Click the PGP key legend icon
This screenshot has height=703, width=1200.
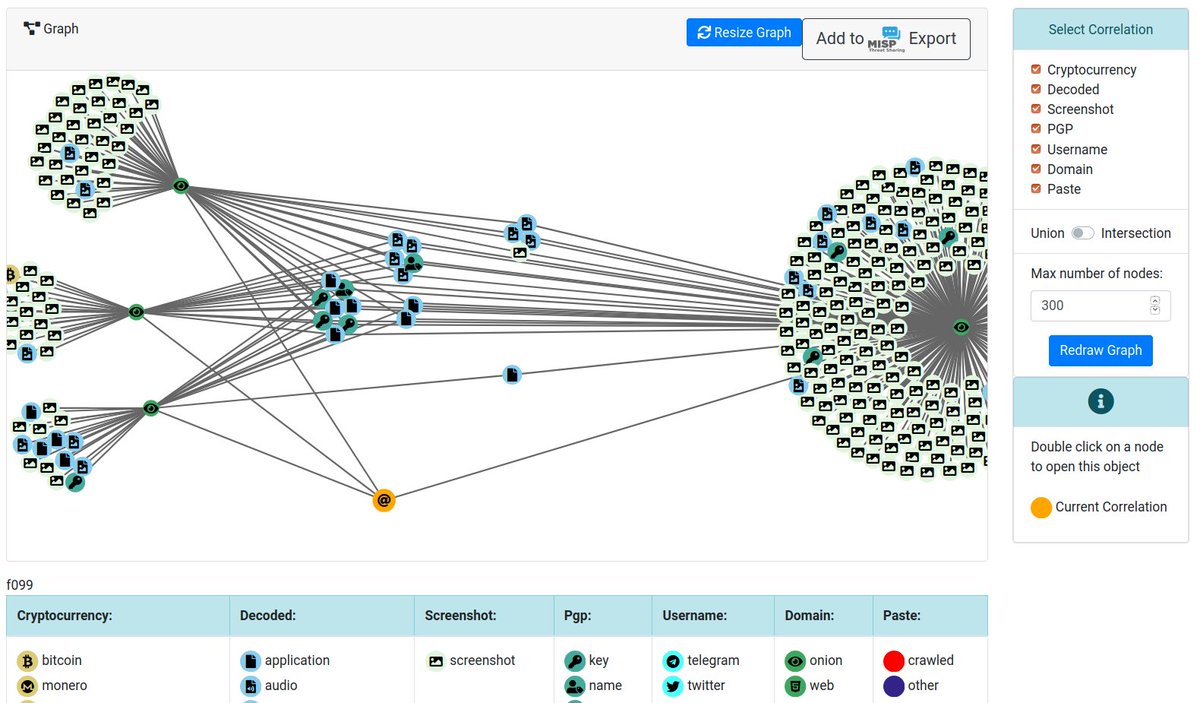pyautogui.click(x=574, y=661)
